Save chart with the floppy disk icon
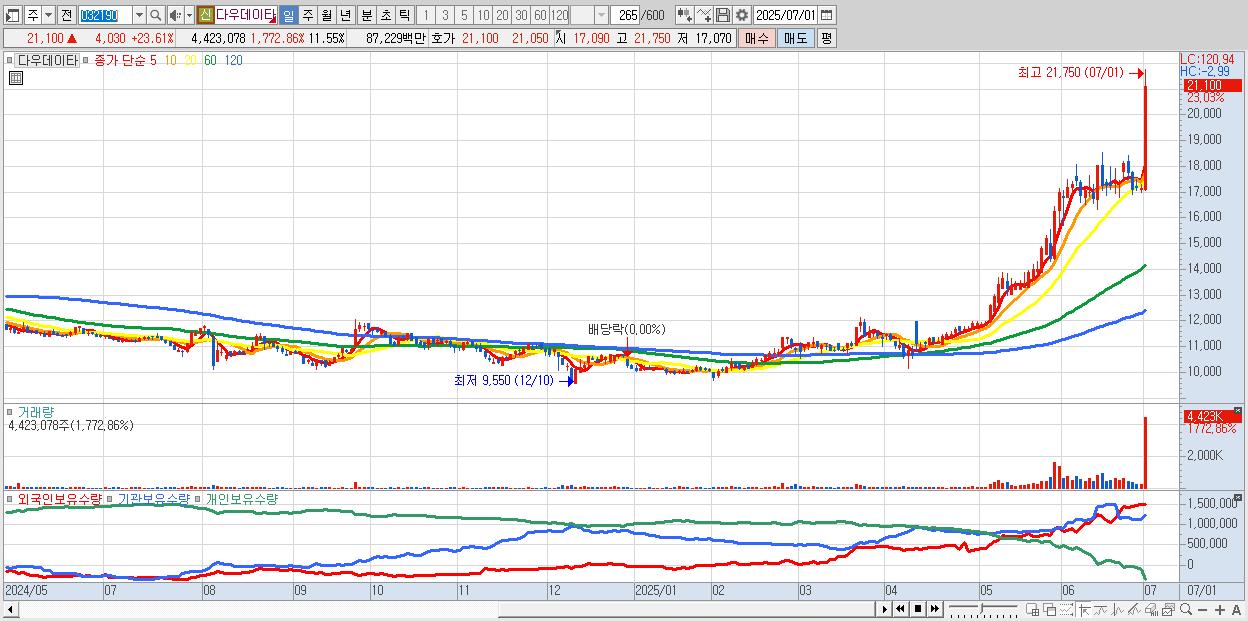The height and width of the screenshot is (621, 1248). (723, 15)
